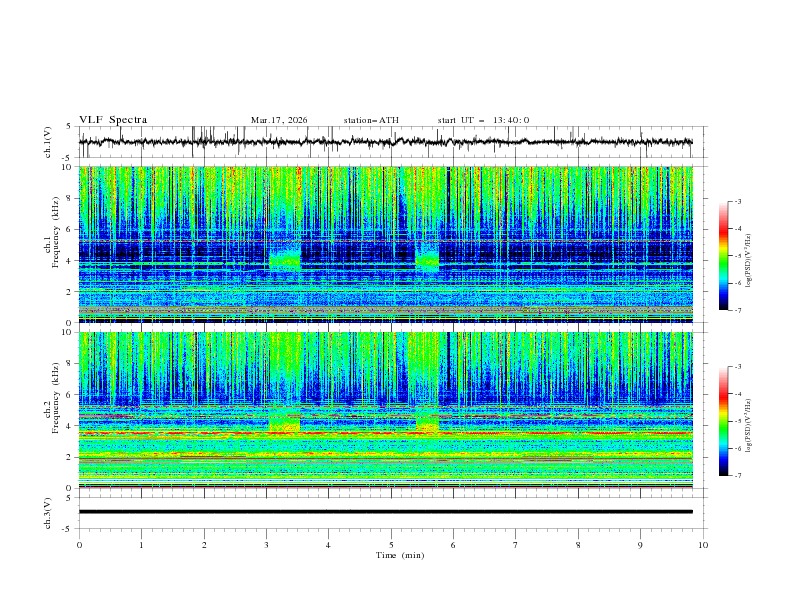Click the ch.3(V) waveform axis label
This screenshot has height=612, width=792.
coord(48,513)
